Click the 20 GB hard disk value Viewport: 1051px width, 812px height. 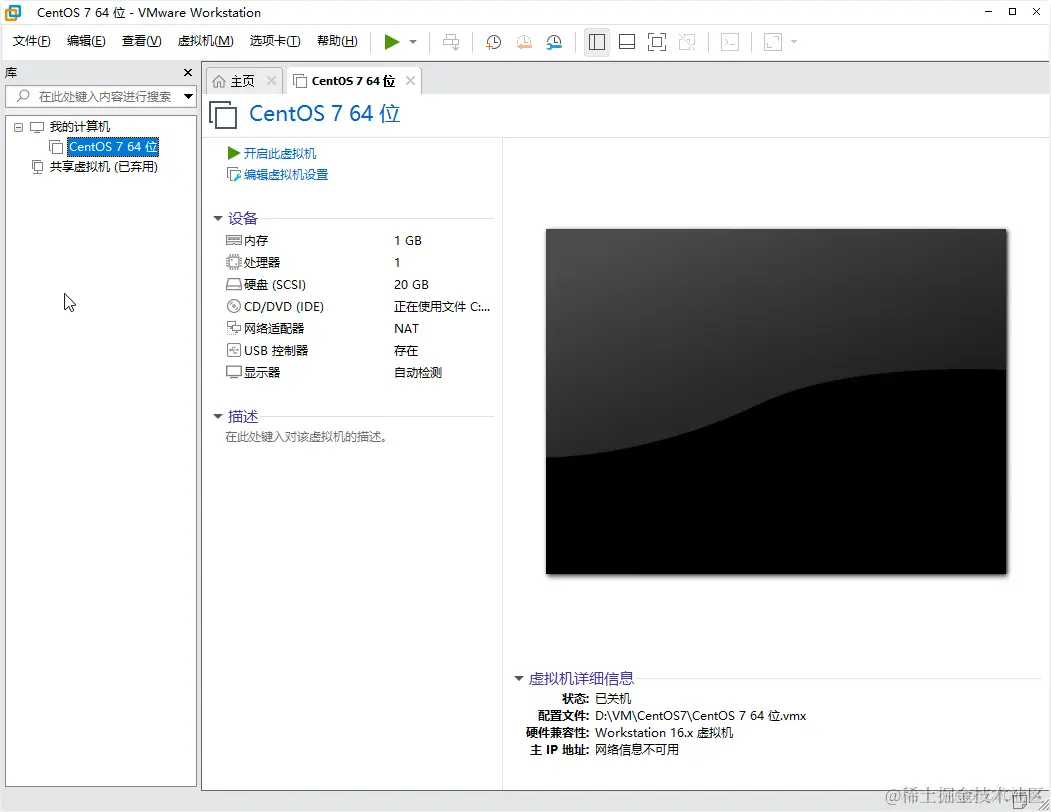(411, 285)
